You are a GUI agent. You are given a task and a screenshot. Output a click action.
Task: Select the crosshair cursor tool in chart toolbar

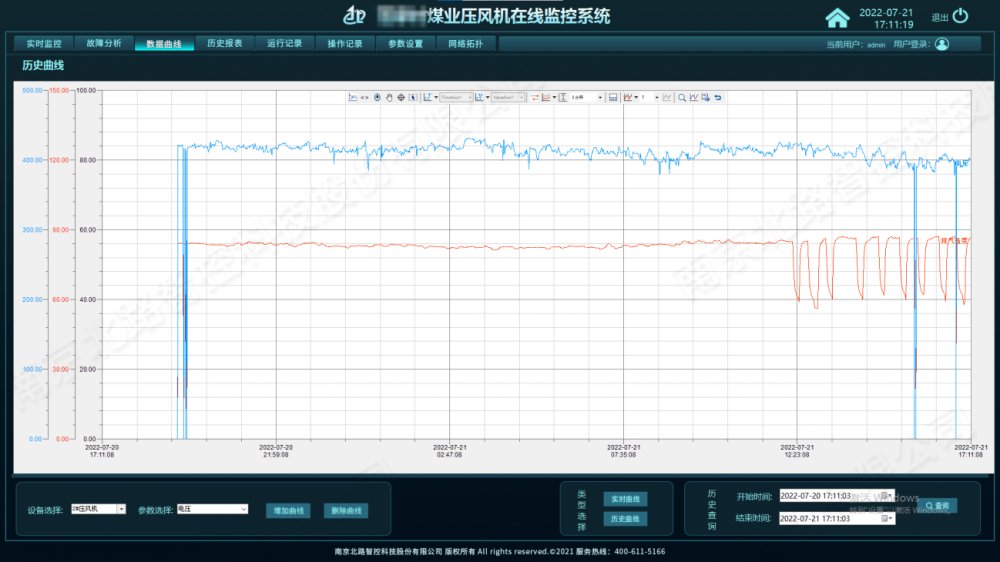[x=401, y=97]
